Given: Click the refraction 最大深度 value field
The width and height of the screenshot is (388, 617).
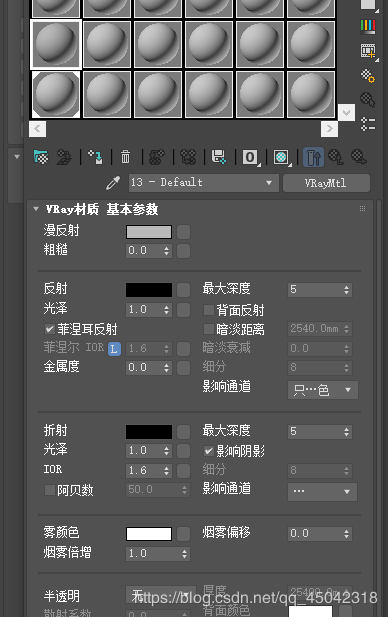Looking at the screenshot, I should [x=315, y=432].
